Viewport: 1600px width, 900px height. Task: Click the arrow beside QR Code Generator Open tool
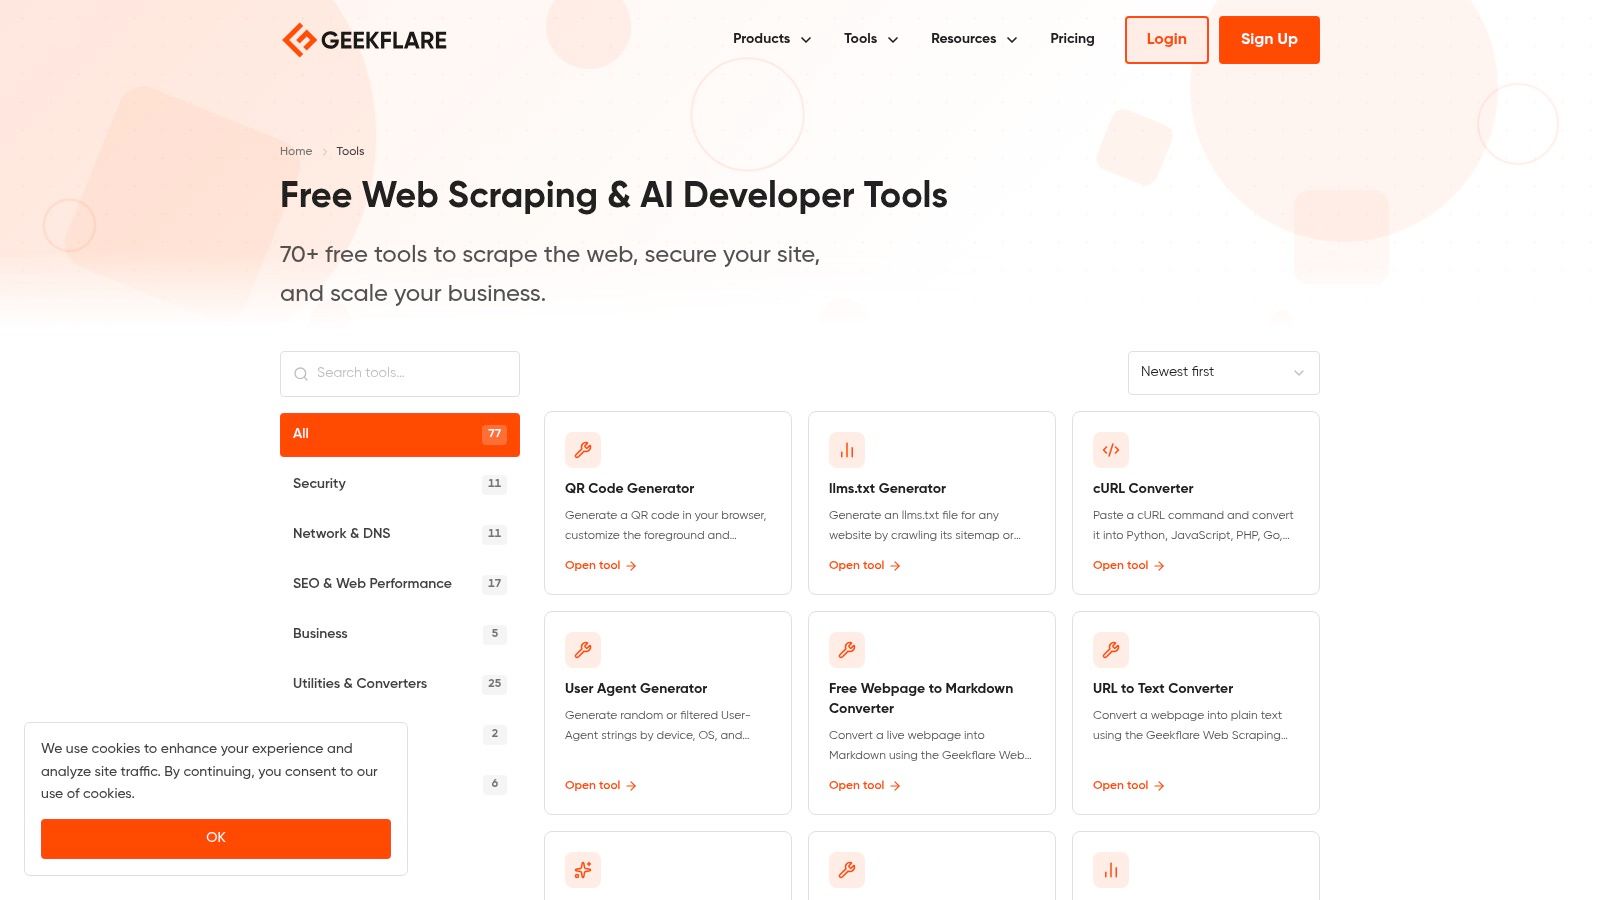click(x=631, y=566)
